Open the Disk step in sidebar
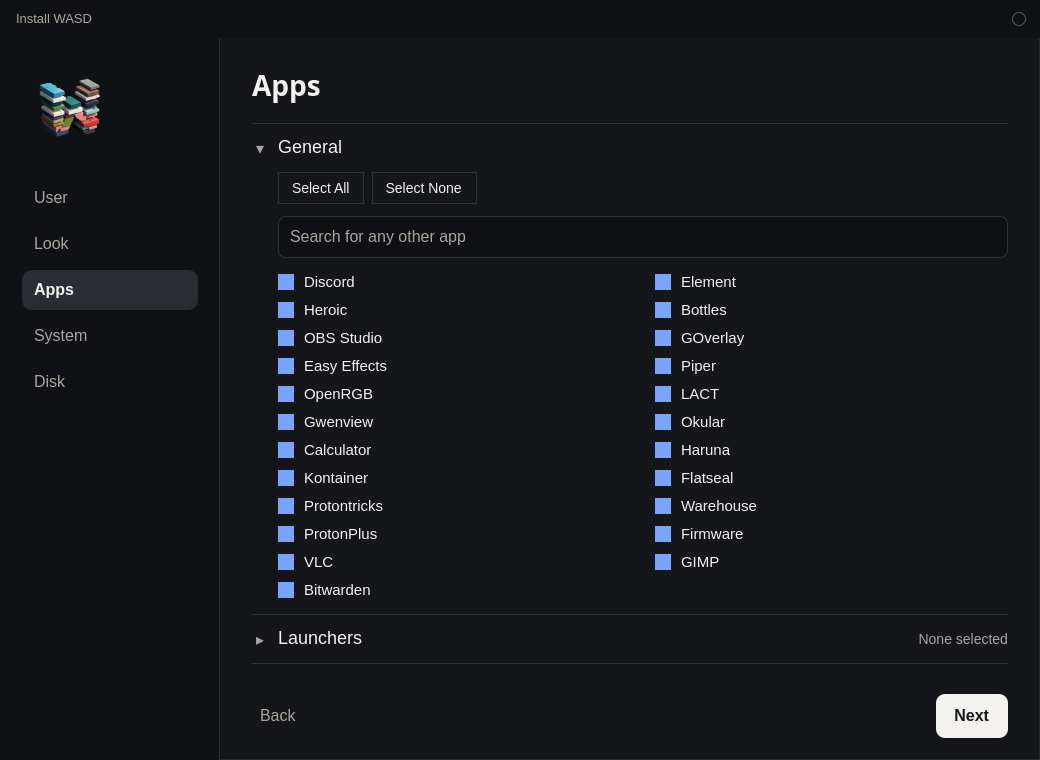1040x760 pixels. pyautogui.click(x=110, y=381)
